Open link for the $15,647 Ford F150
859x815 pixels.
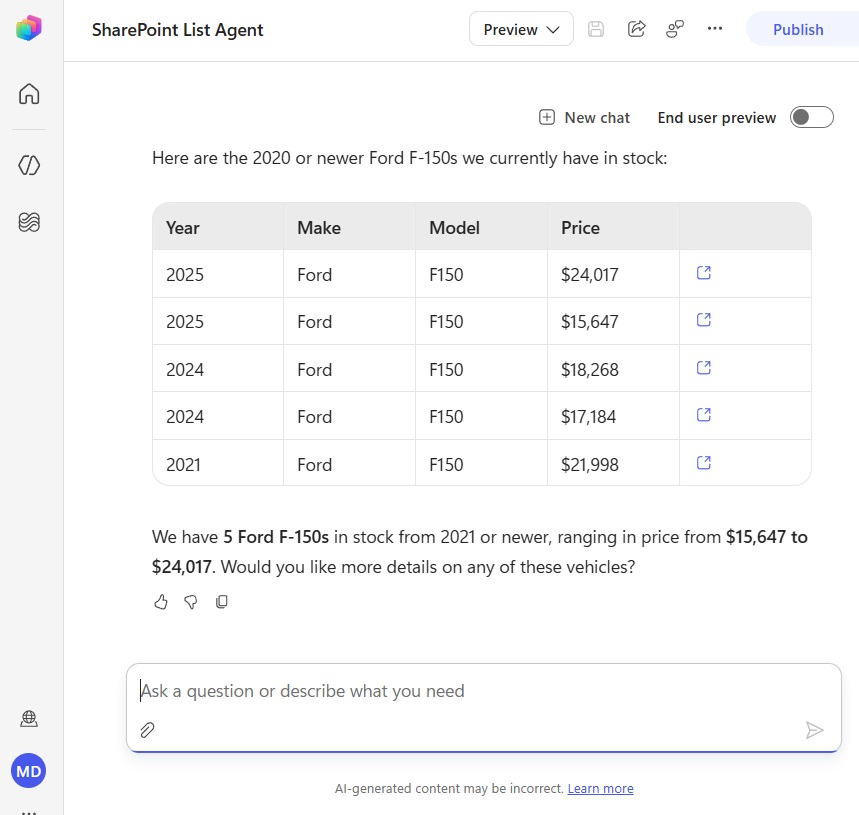(704, 320)
